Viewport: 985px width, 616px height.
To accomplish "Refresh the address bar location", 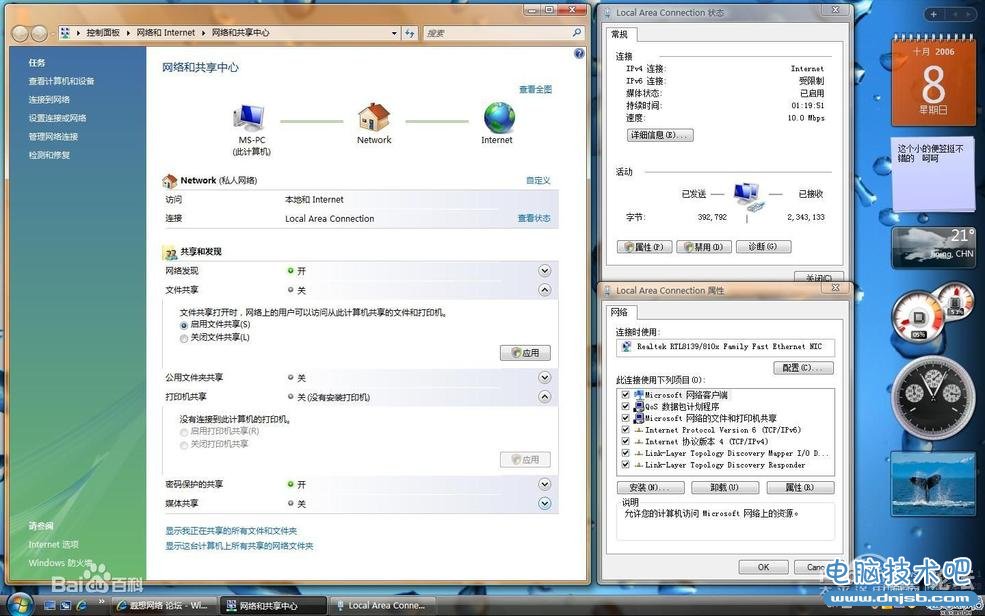I will point(409,33).
